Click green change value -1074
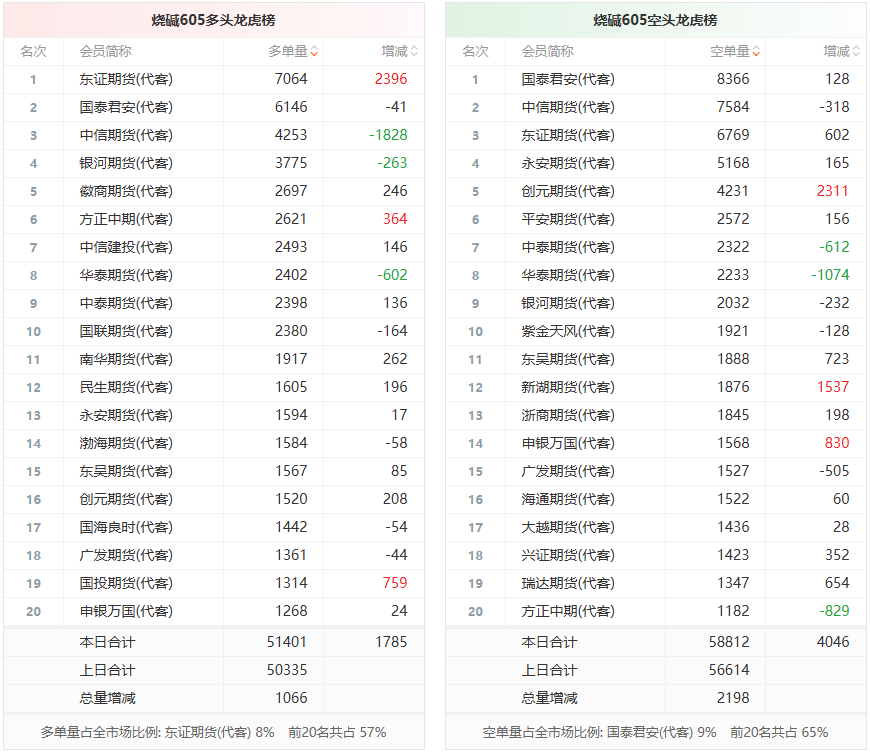Image resolution: width=870 pixels, height=754 pixels. point(830,275)
